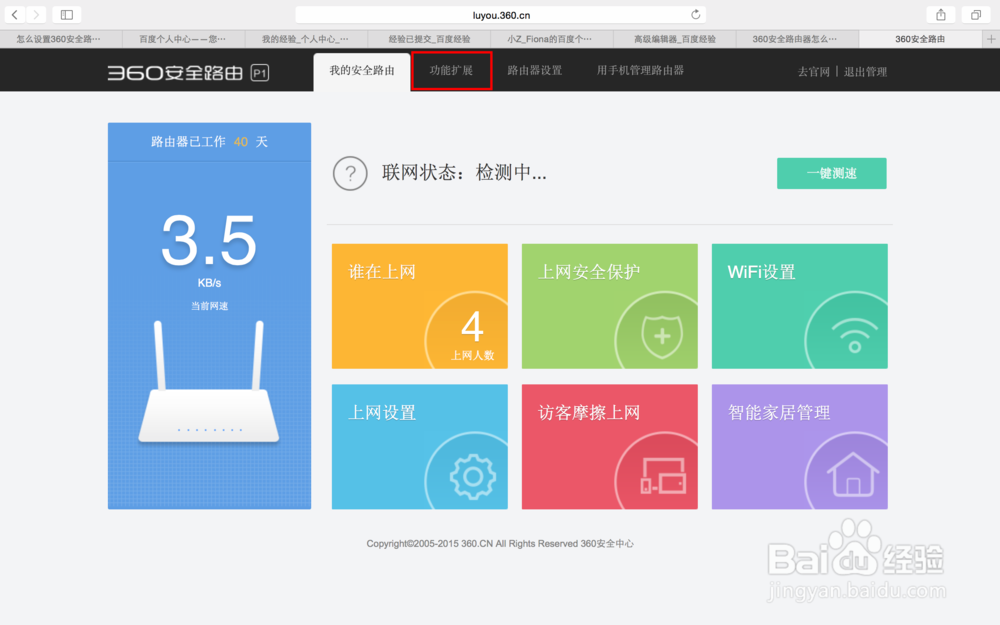Select the 360安全路由 browser tab

(x=920, y=39)
